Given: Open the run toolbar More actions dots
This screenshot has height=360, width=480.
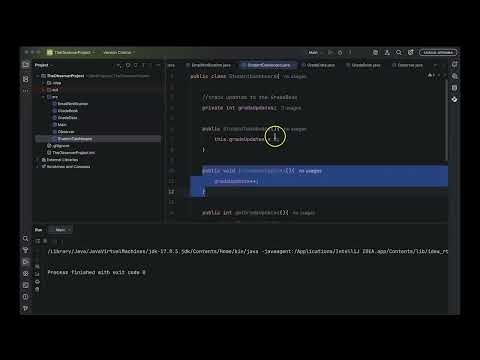Looking at the screenshot, I should tap(349, 53).
